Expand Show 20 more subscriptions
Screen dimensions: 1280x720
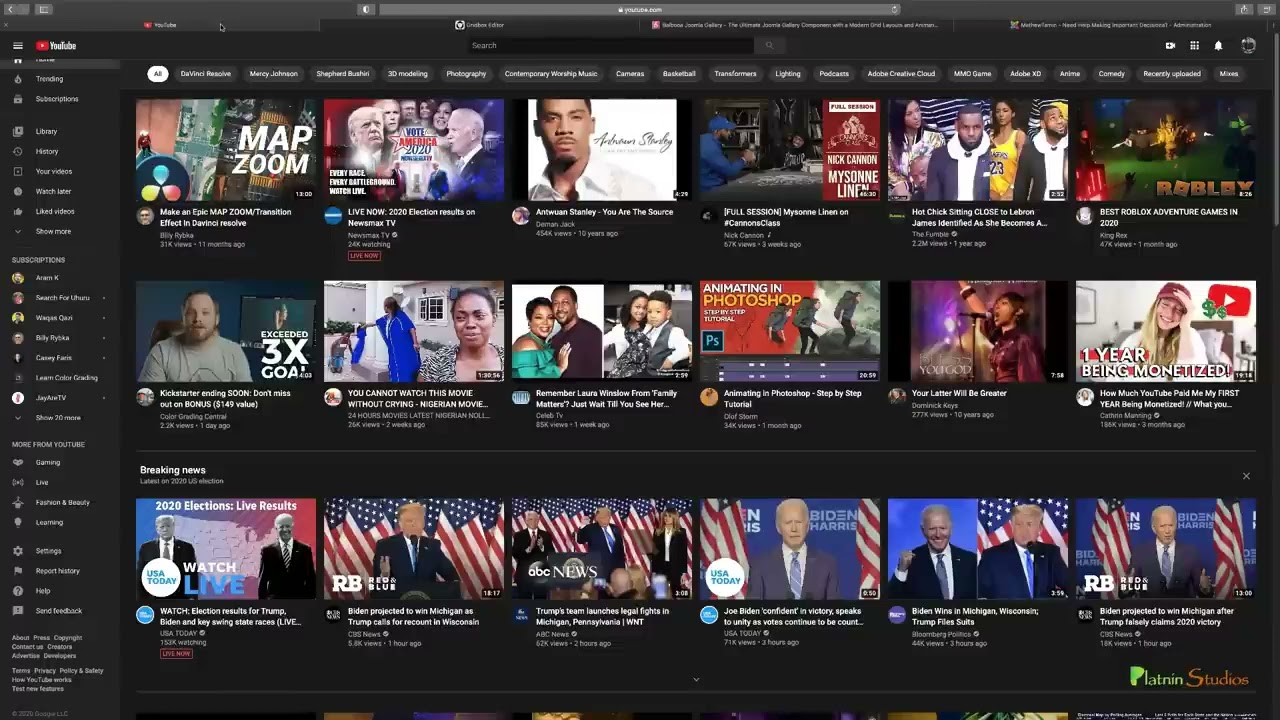(x=60, y=418)
